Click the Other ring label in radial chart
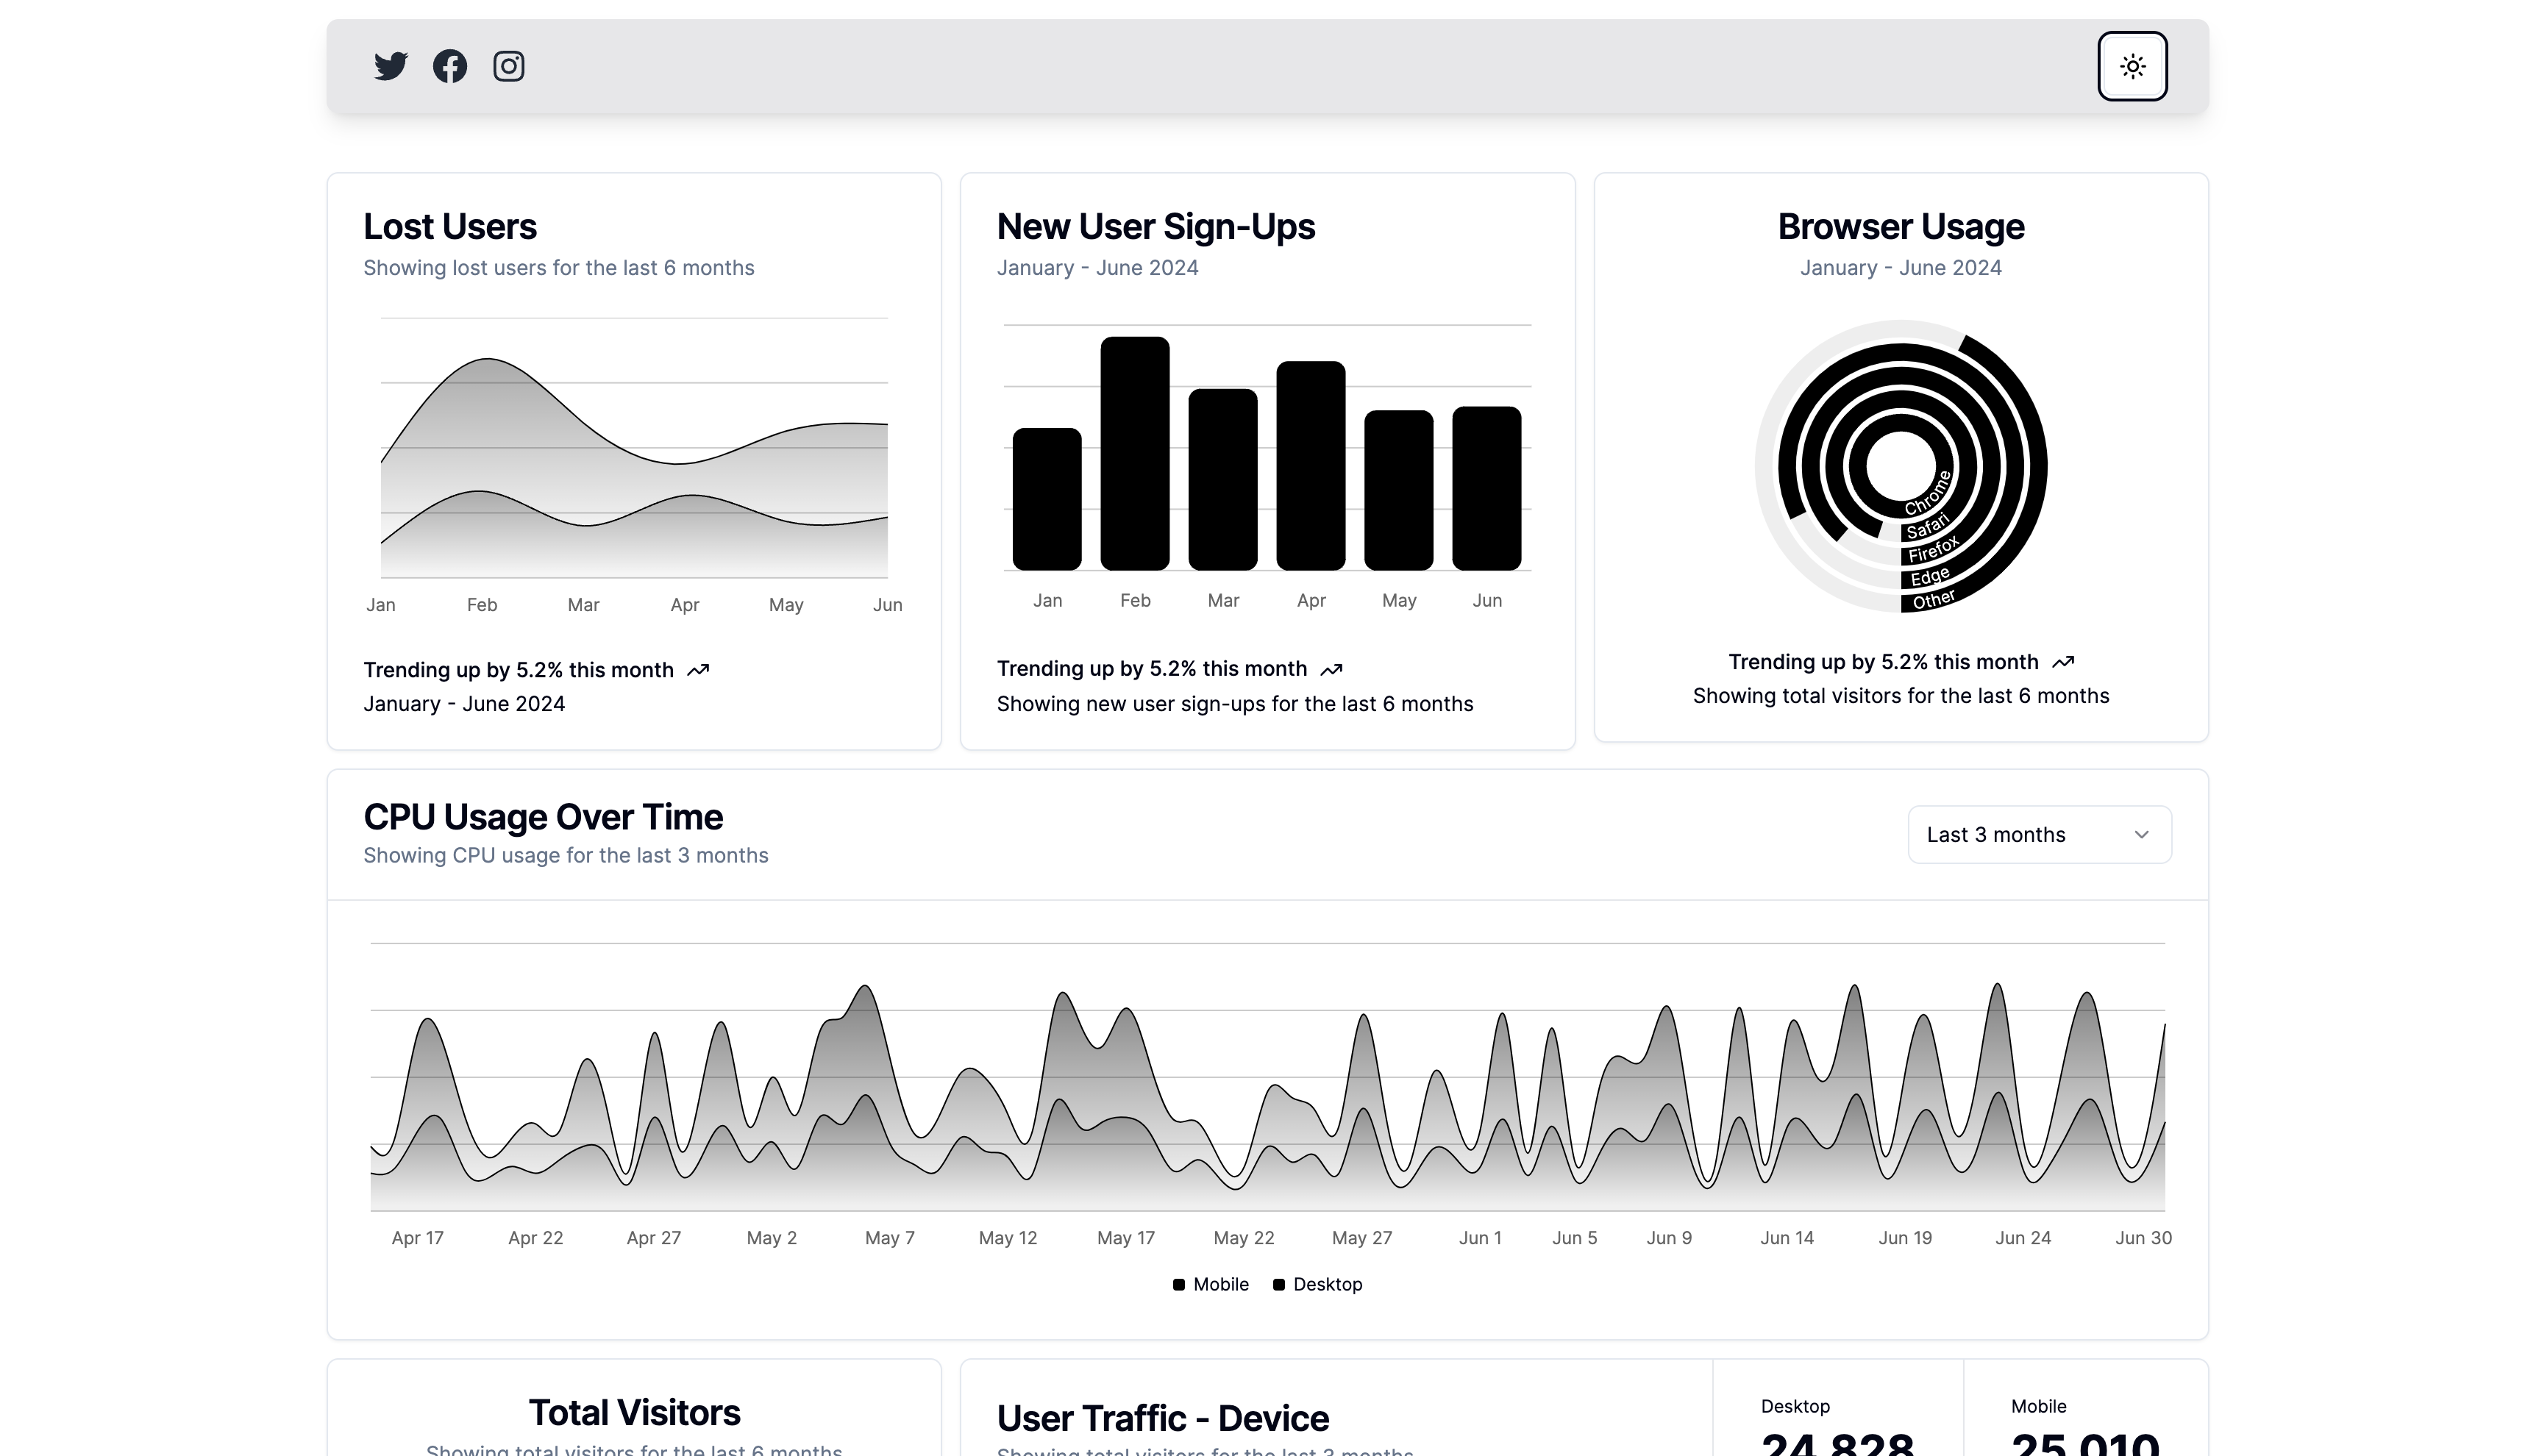Screen dimensions: 2539x1456 [1934, 600]
